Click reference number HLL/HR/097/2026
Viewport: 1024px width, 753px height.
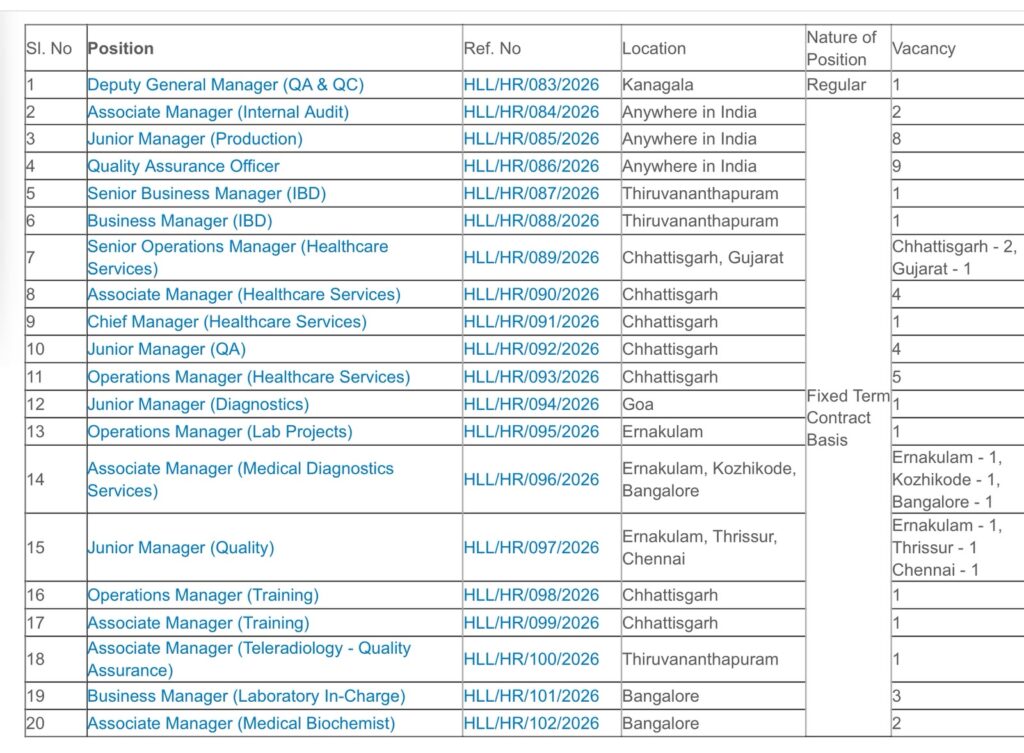pos(531,547)
